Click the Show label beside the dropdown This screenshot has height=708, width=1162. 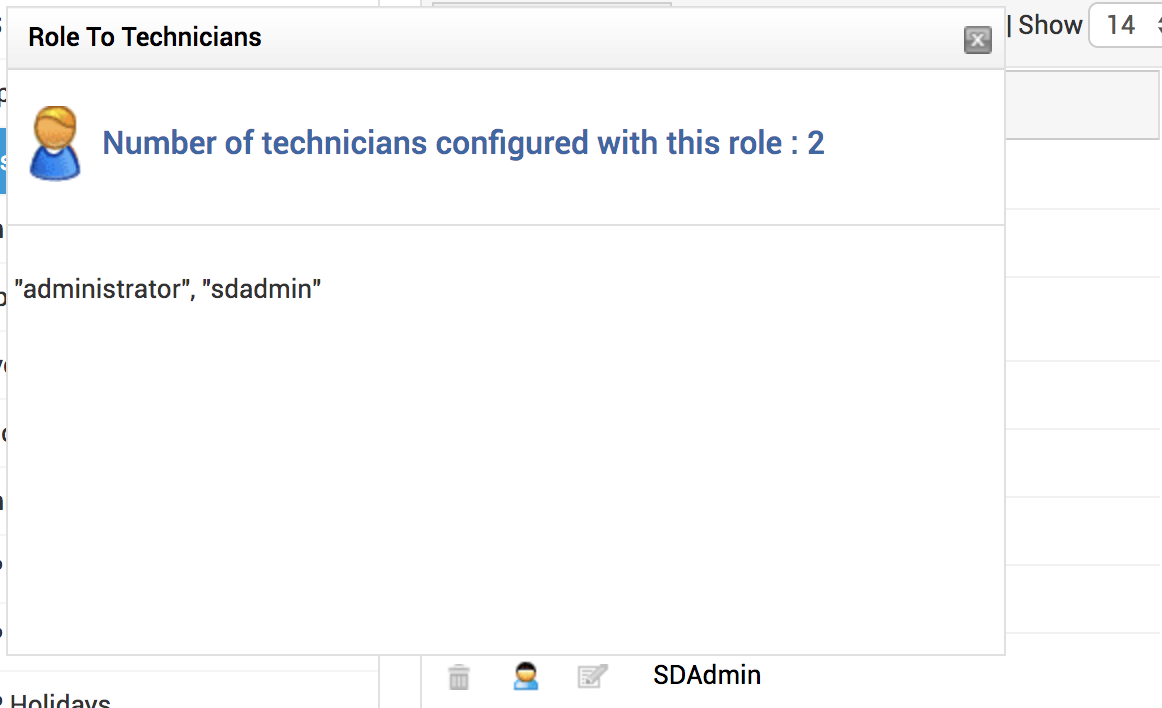point(1050,25)
